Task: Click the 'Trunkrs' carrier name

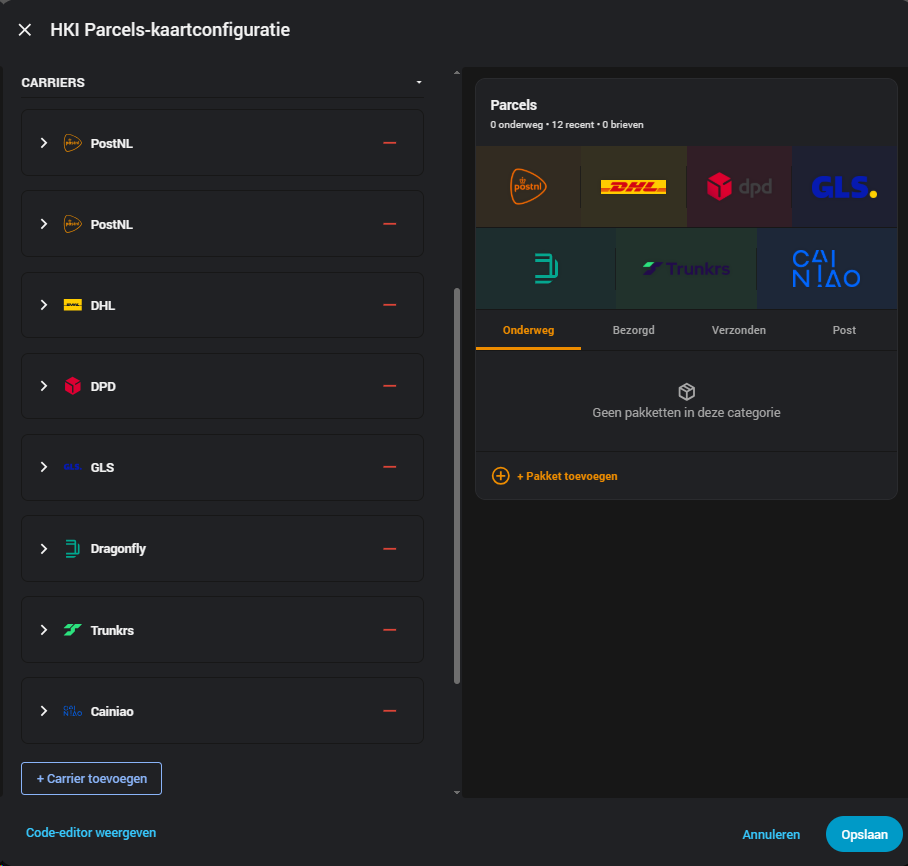Action: pyautogui.click(x=112, y=630)
